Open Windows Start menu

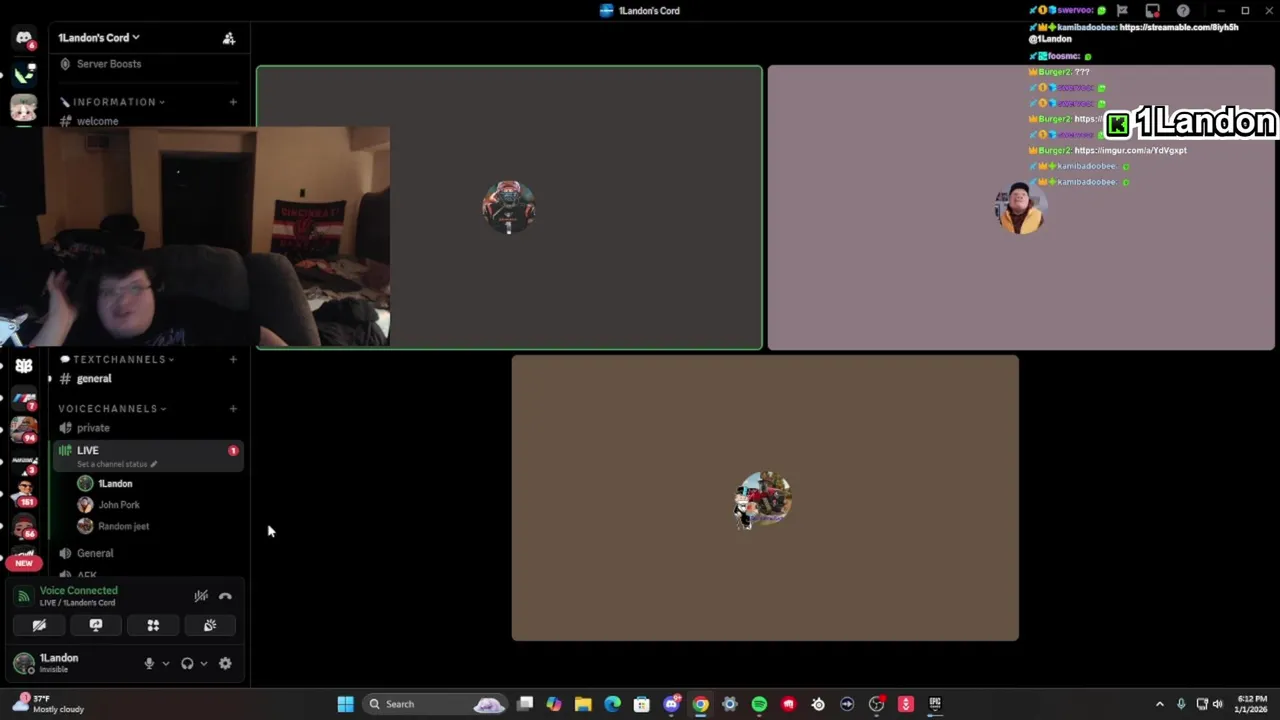click(345, 704)
